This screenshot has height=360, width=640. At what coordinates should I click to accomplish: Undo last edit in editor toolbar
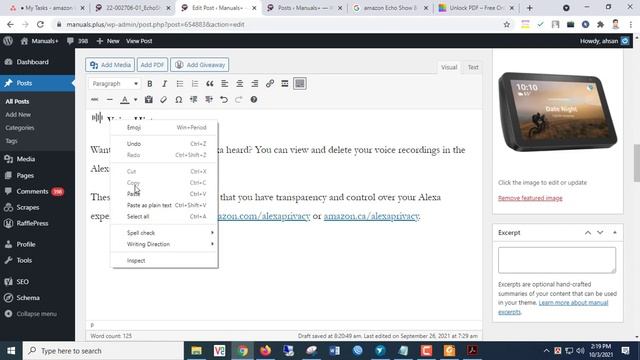pos(224,100)
